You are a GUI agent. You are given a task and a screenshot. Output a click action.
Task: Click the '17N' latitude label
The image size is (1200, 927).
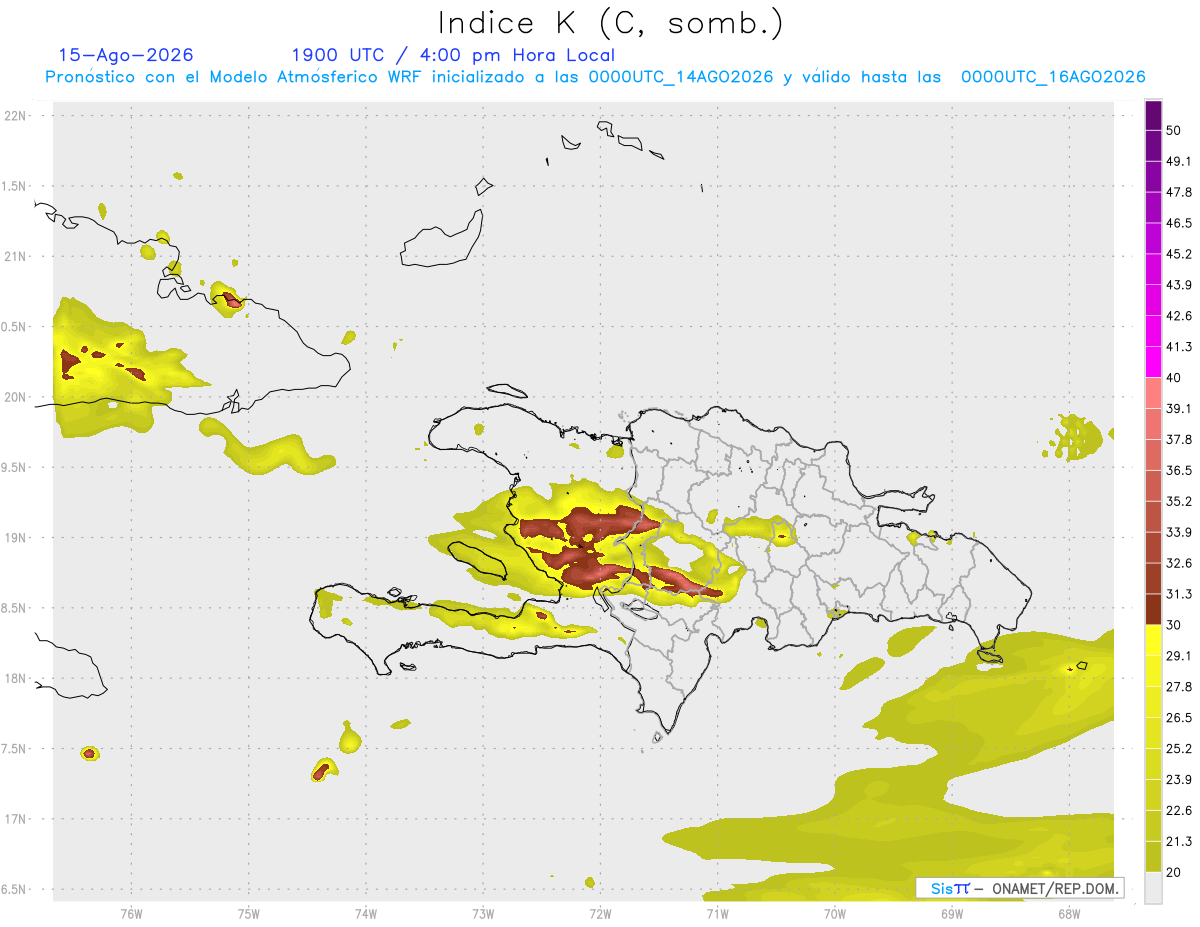coord(15,819)
